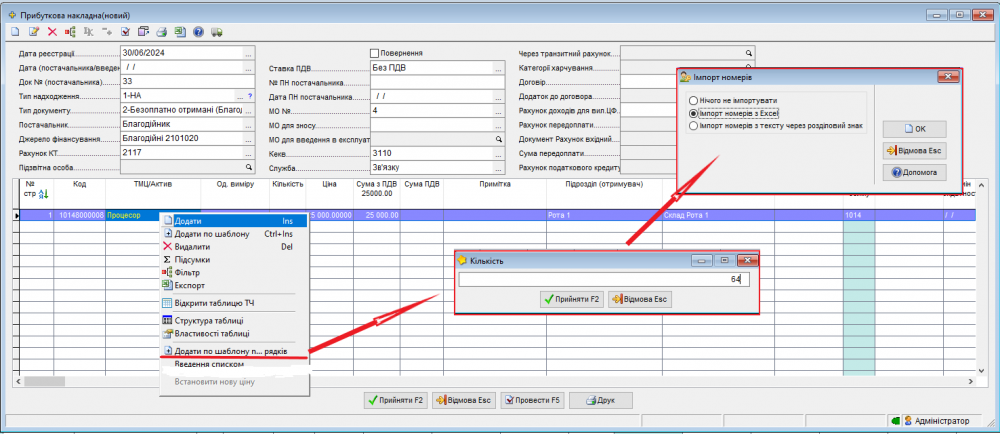Click the edit pencil toolbar icon
Image resolution: width=1000 pixels, height=434 pixels.
[x=34, y=31]
